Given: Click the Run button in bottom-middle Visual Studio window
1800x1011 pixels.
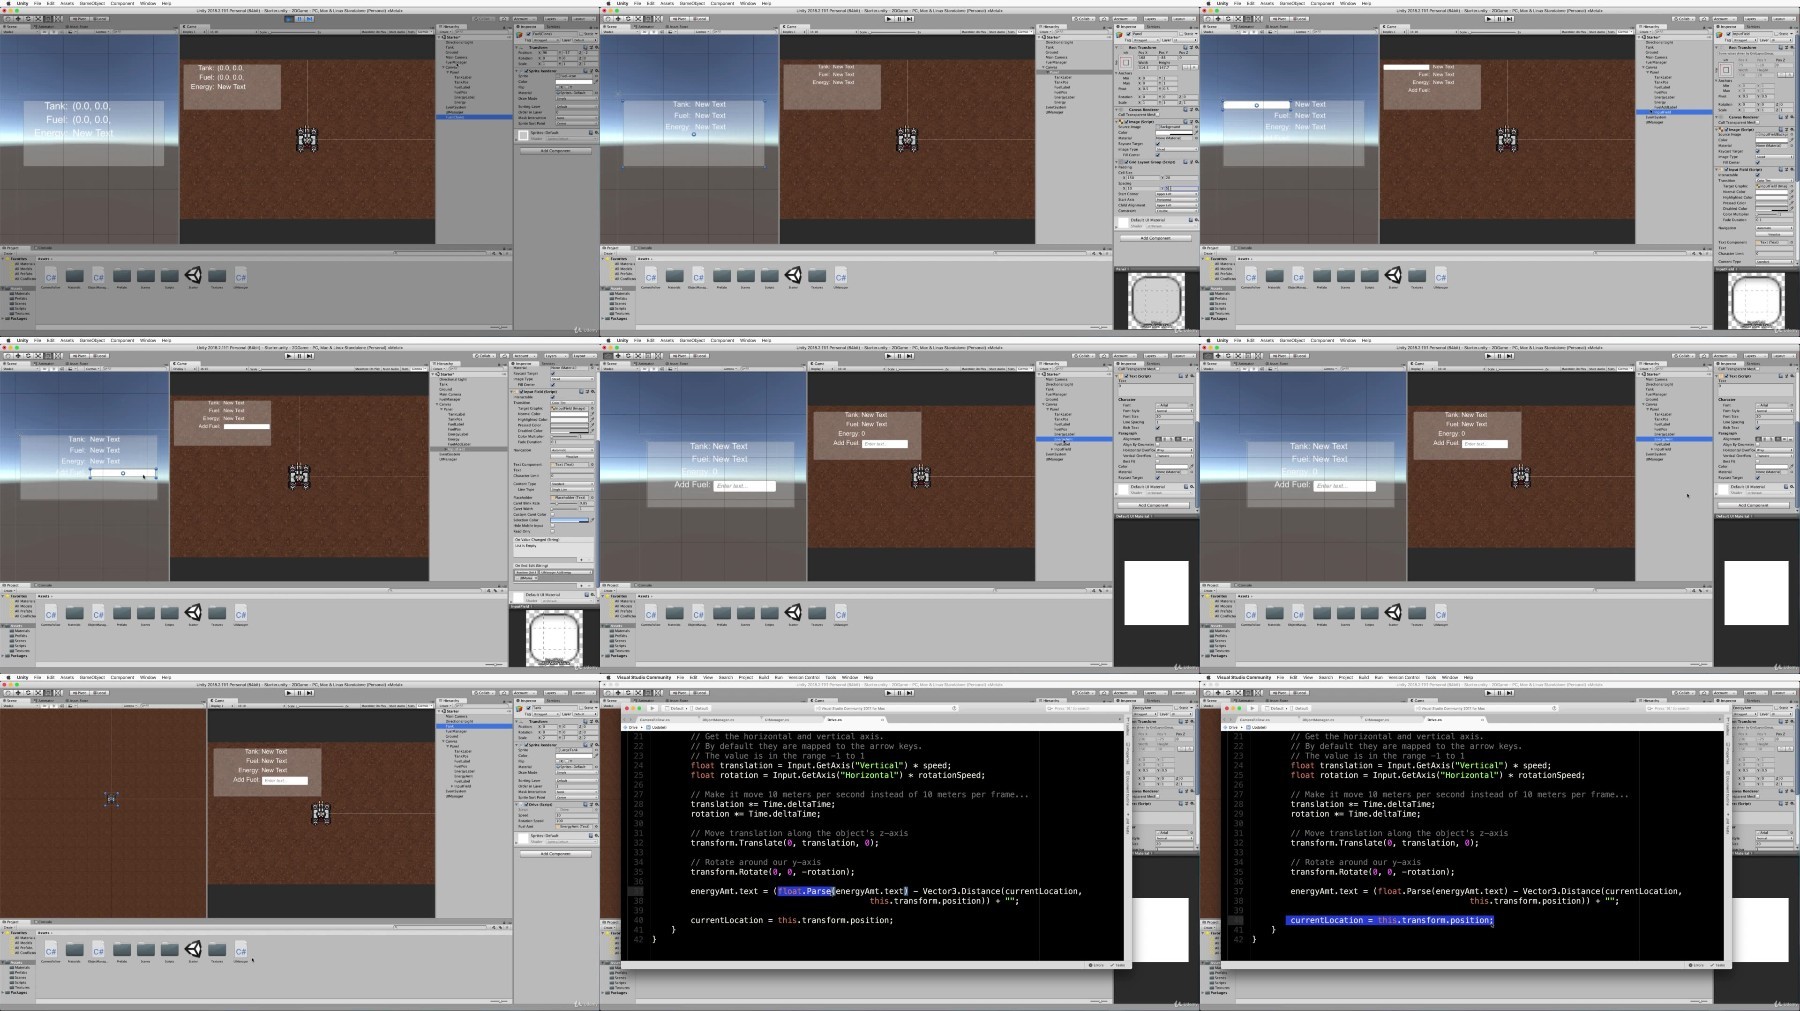Looking at the screenshot, I should (x=652, y=708).
